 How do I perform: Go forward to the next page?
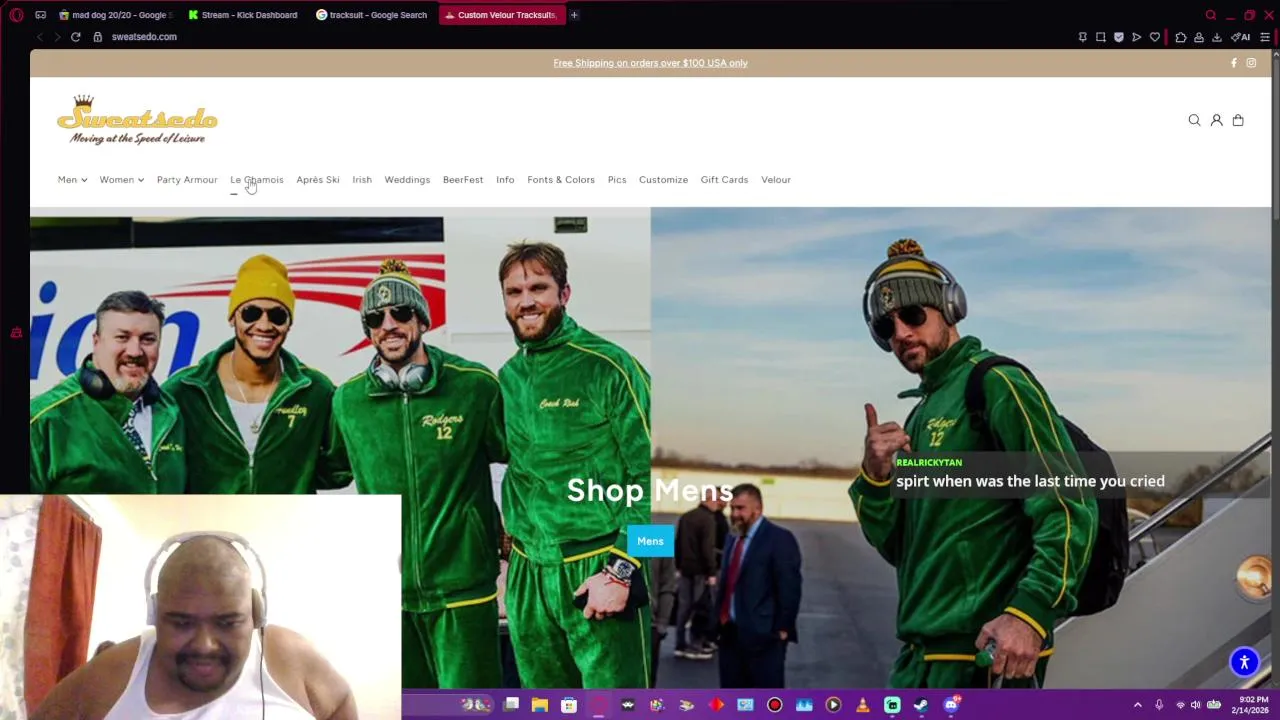57,37
